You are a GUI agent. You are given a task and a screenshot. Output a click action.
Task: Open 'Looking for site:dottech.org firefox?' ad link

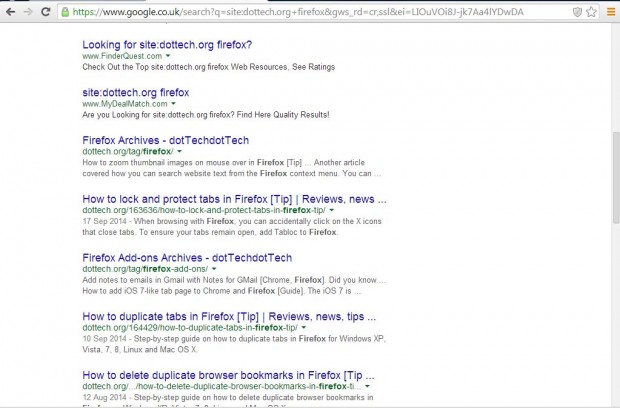167,45
